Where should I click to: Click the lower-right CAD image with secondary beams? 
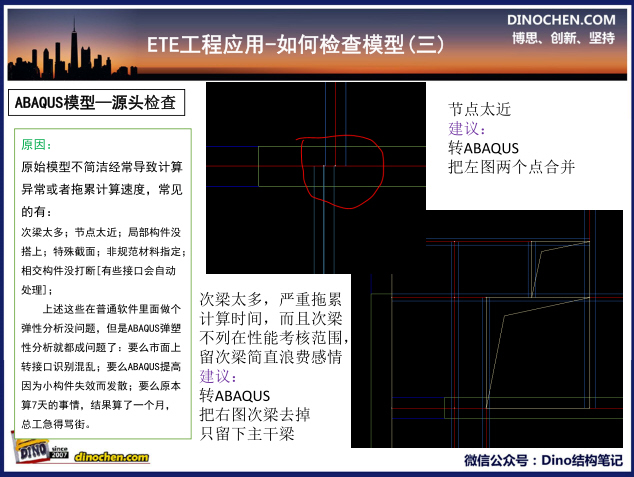tap(487, 328)
